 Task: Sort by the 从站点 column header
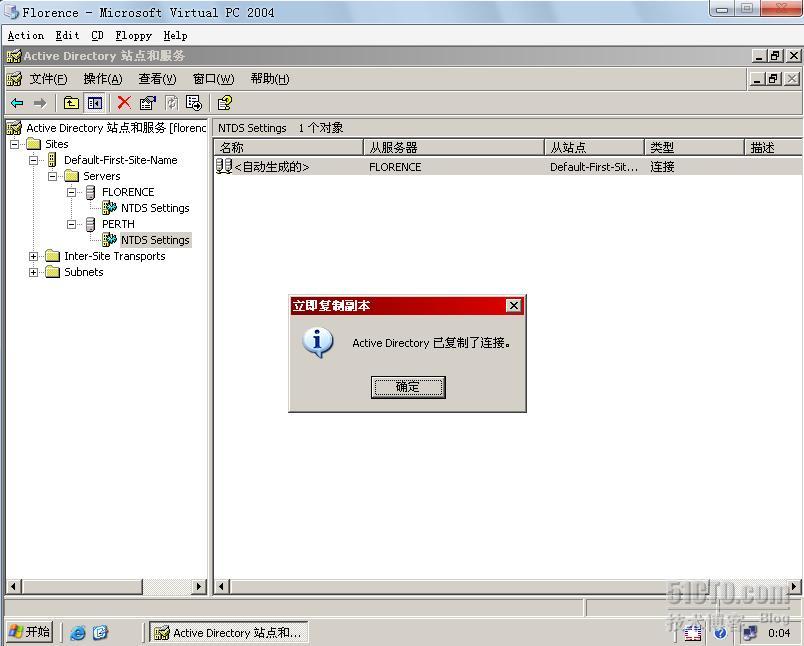click(594, 148)
